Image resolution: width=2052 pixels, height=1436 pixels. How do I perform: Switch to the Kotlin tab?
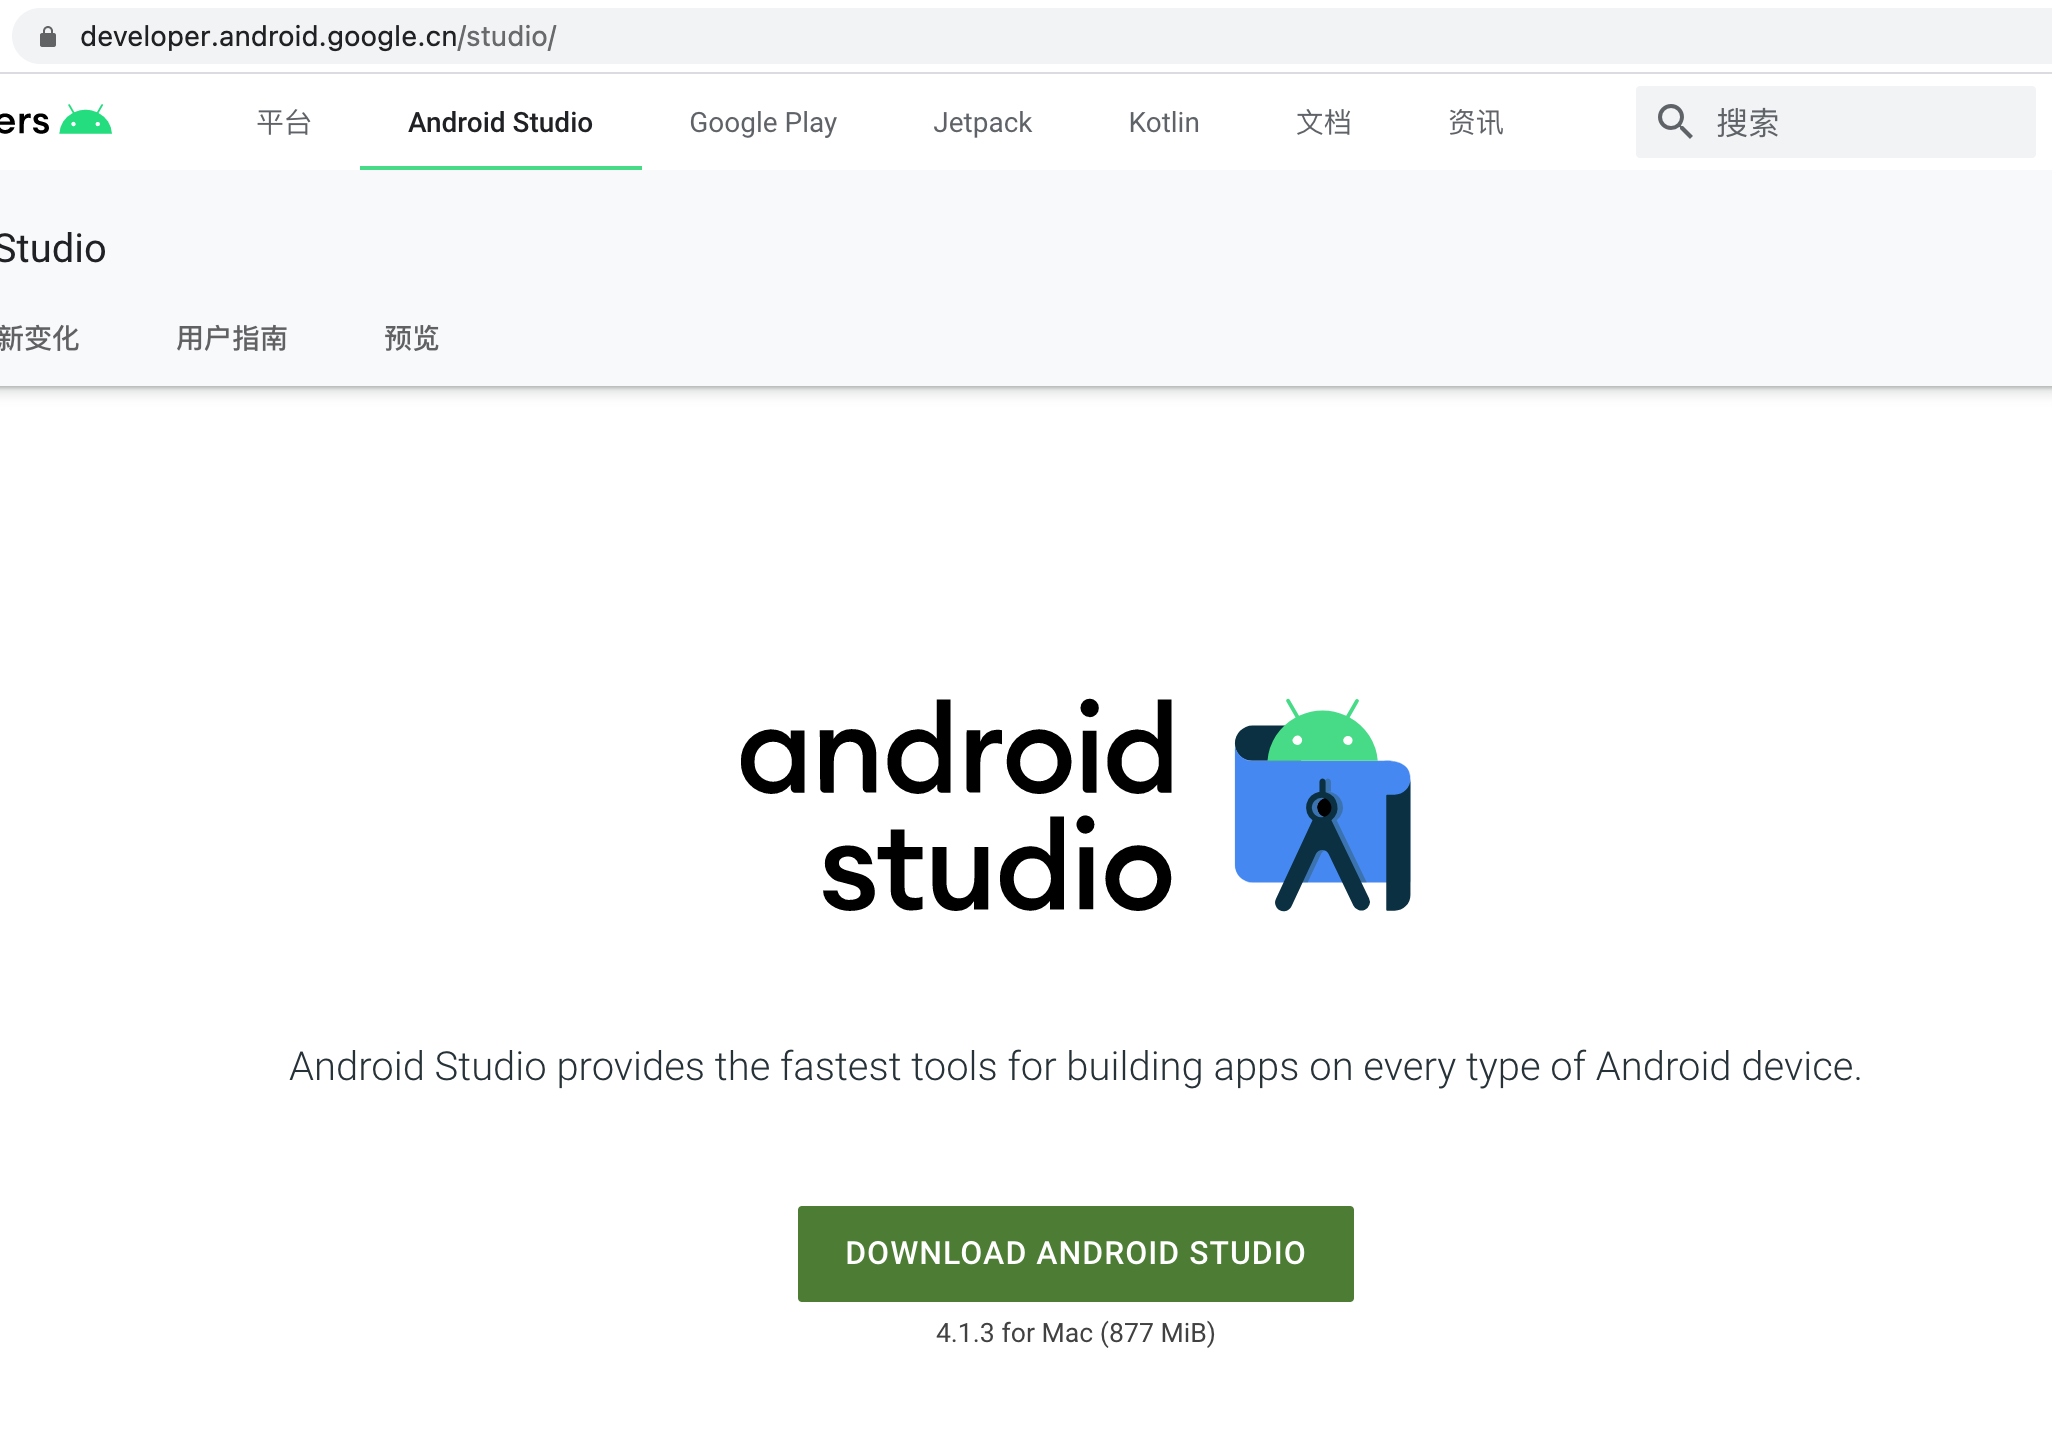tap(1163, 122)
